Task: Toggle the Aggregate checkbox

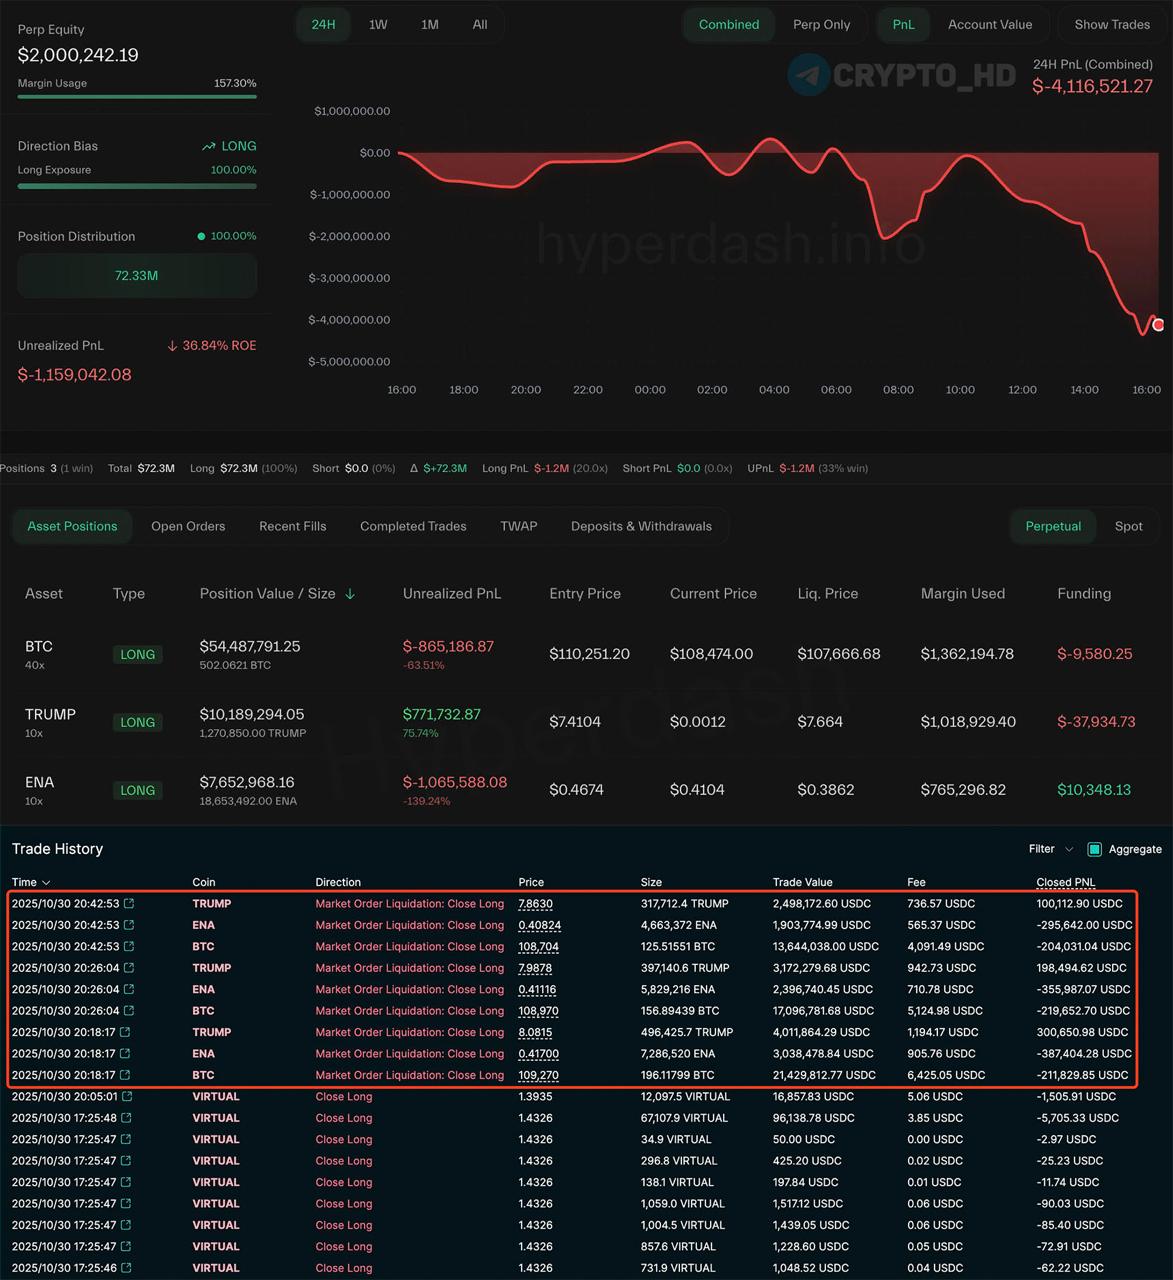Action: click(x=1094, y=849)
